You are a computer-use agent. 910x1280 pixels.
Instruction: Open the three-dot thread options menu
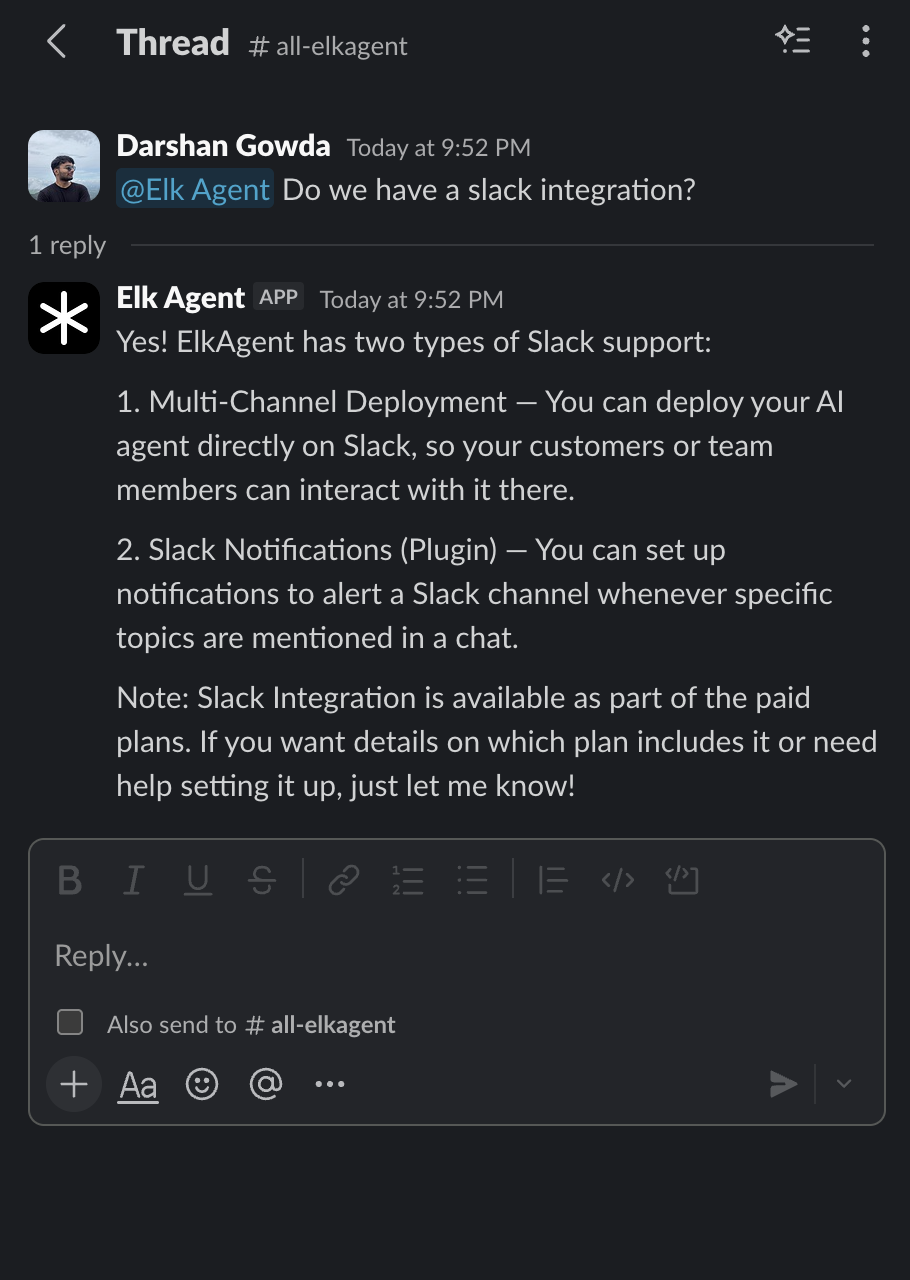(865, 41)
